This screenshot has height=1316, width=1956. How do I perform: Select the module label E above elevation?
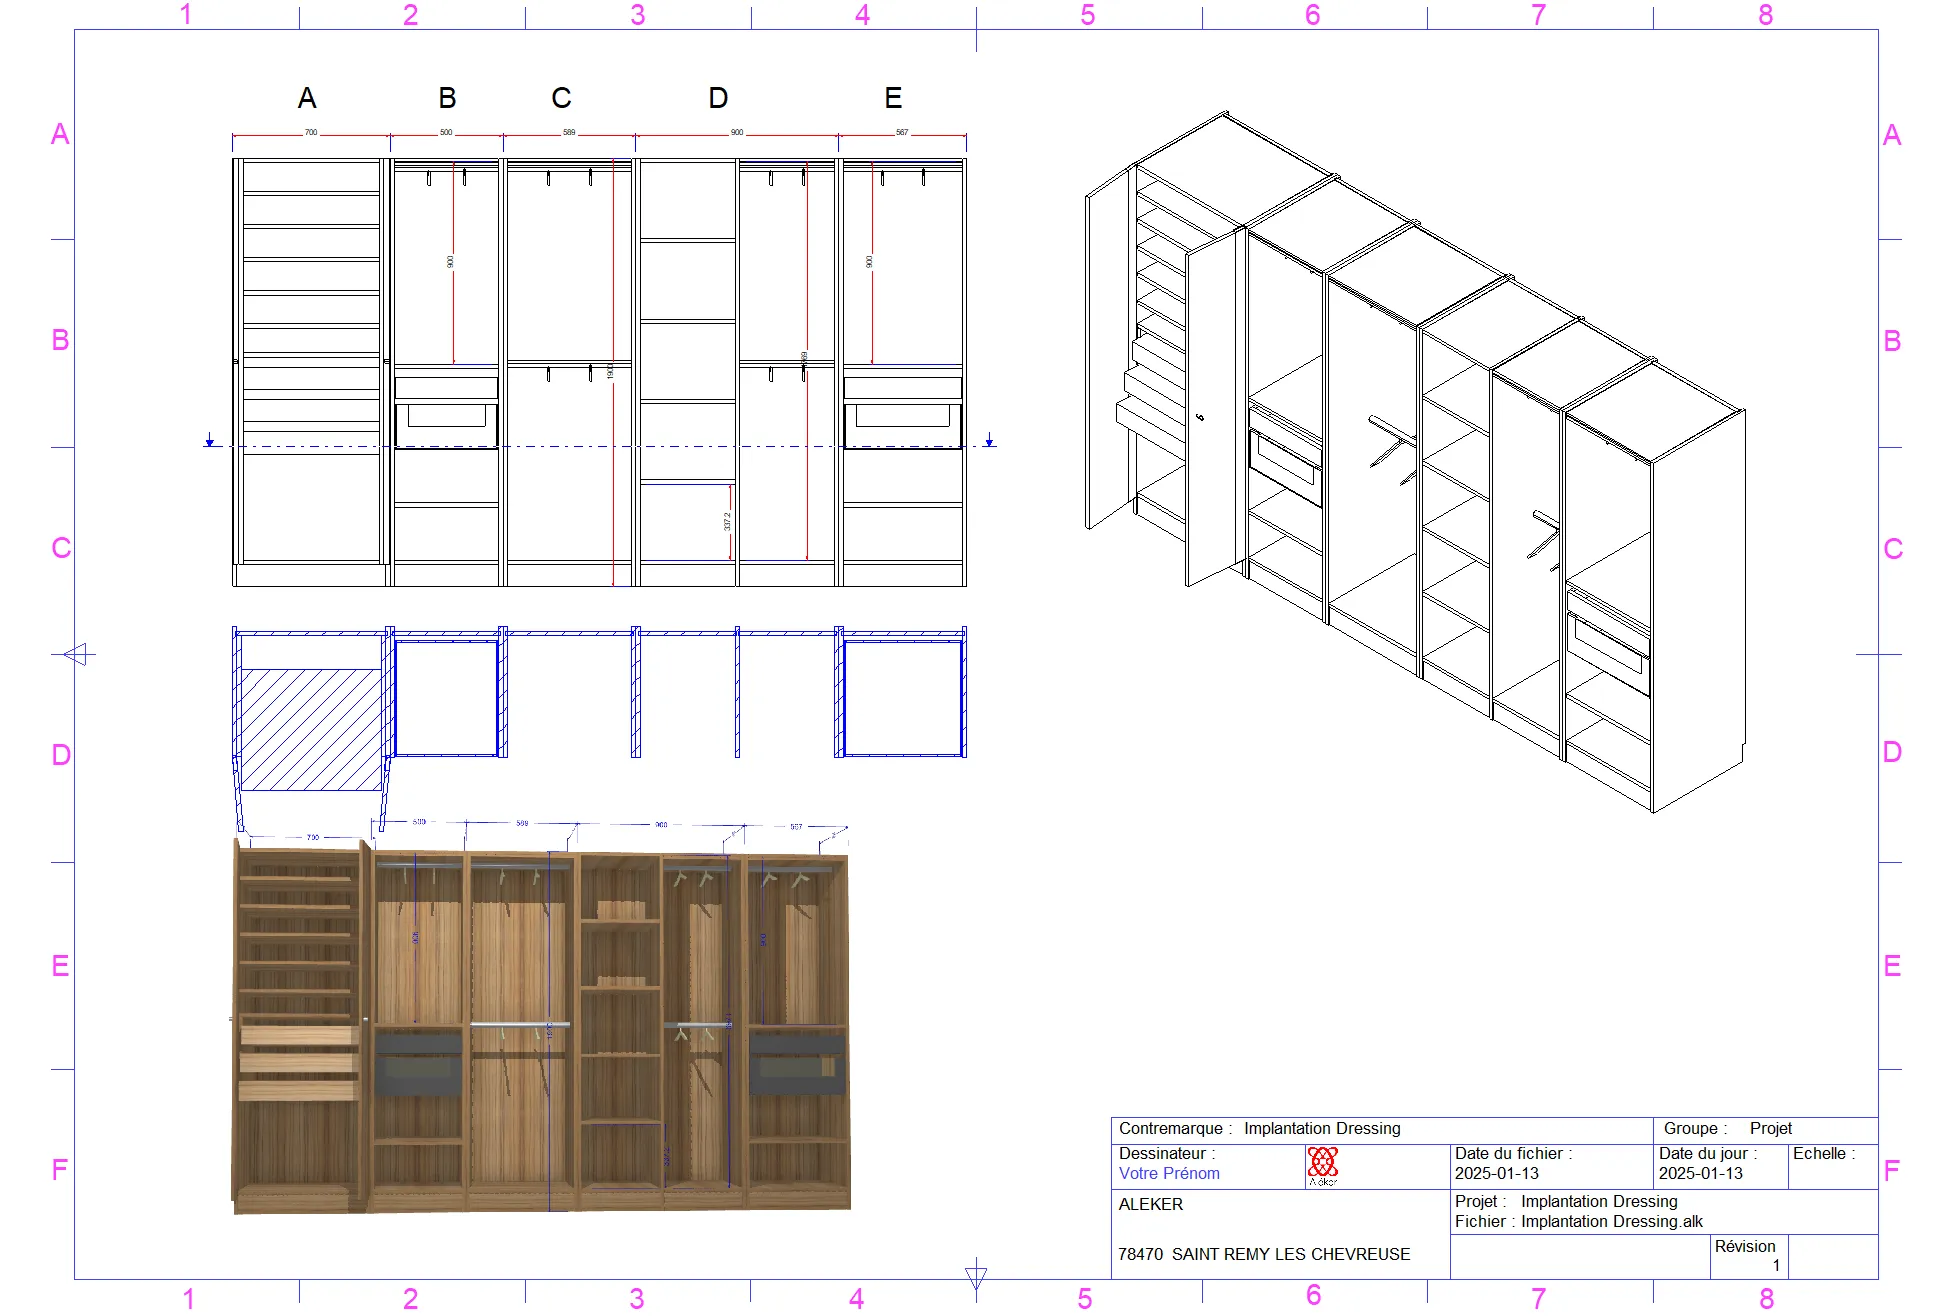point(893,98)
